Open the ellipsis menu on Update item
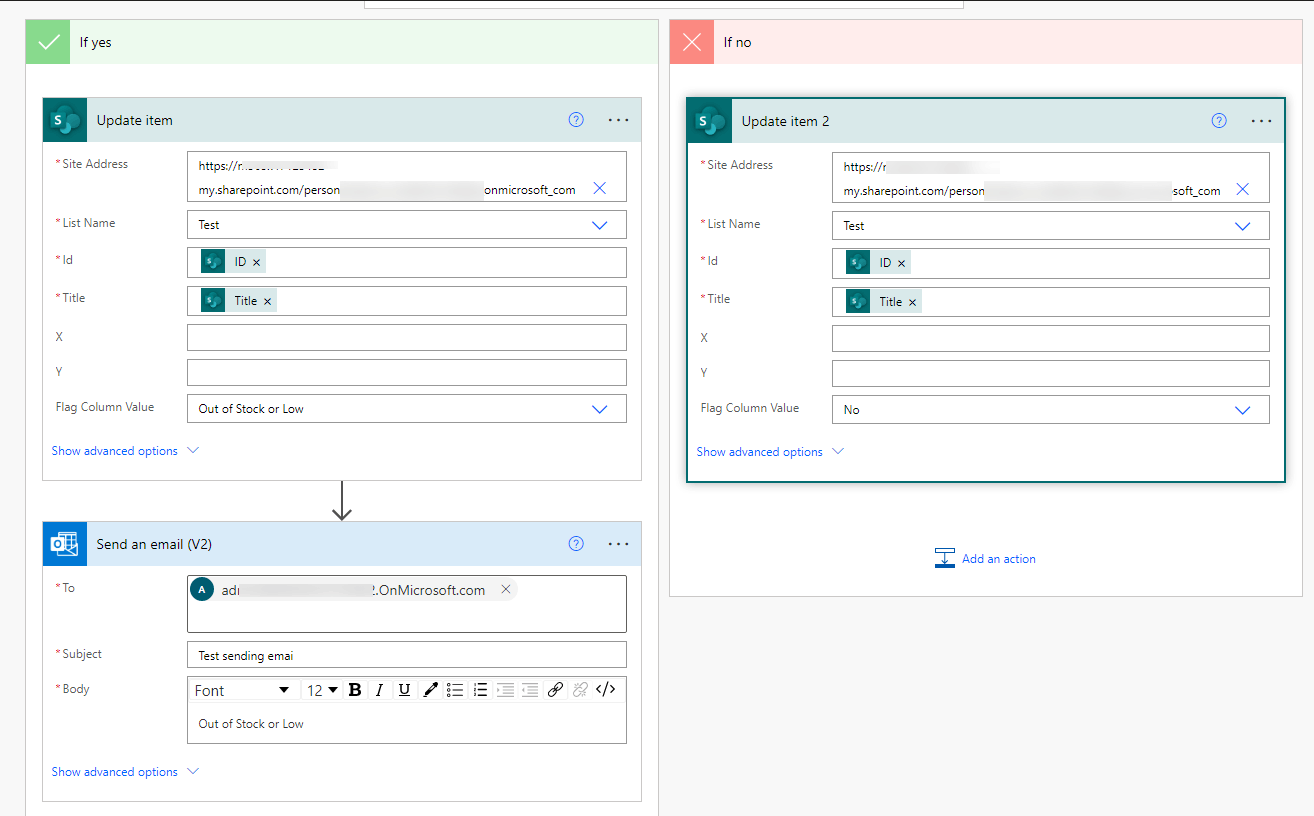The height and width of the screenshot is (816, 1314). coord(618,120)
